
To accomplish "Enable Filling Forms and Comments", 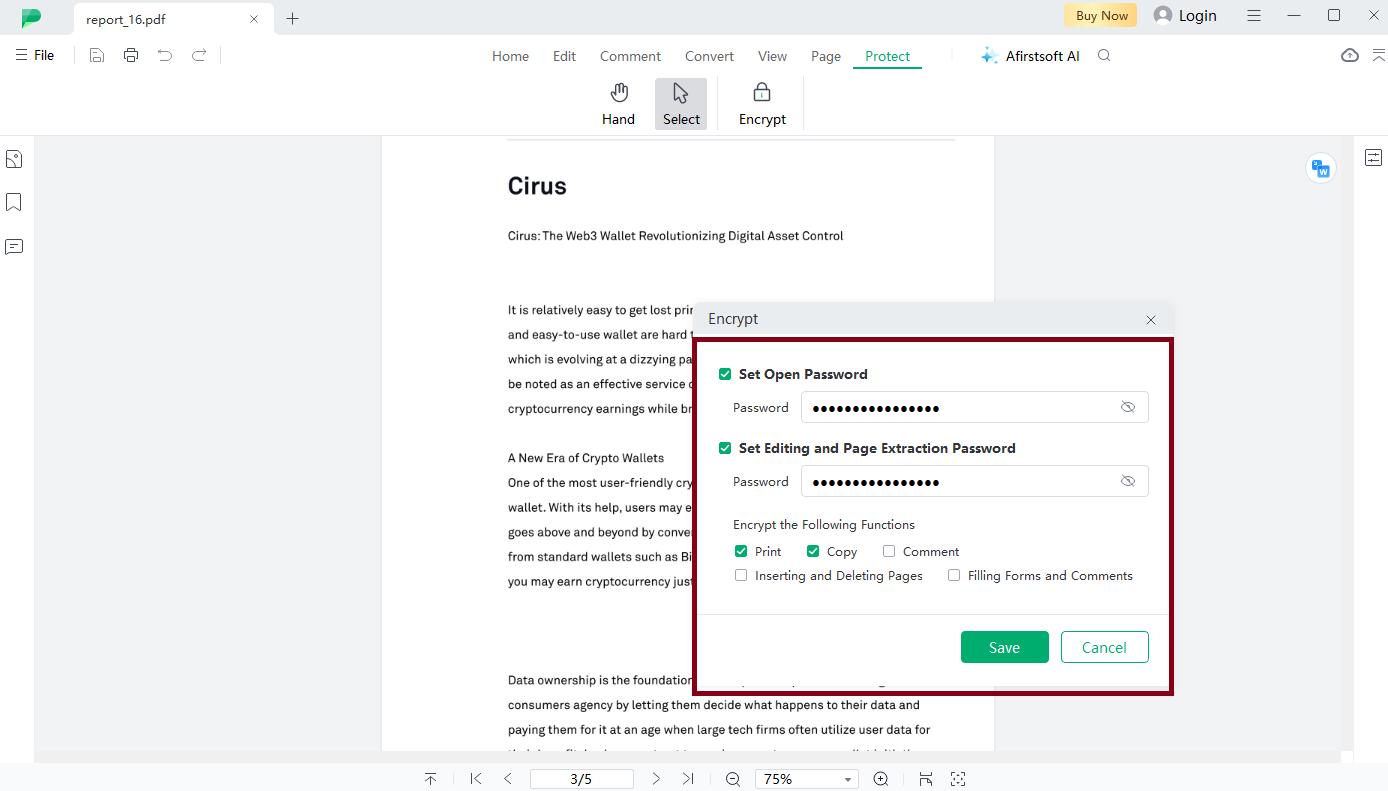I will [954, 575].
